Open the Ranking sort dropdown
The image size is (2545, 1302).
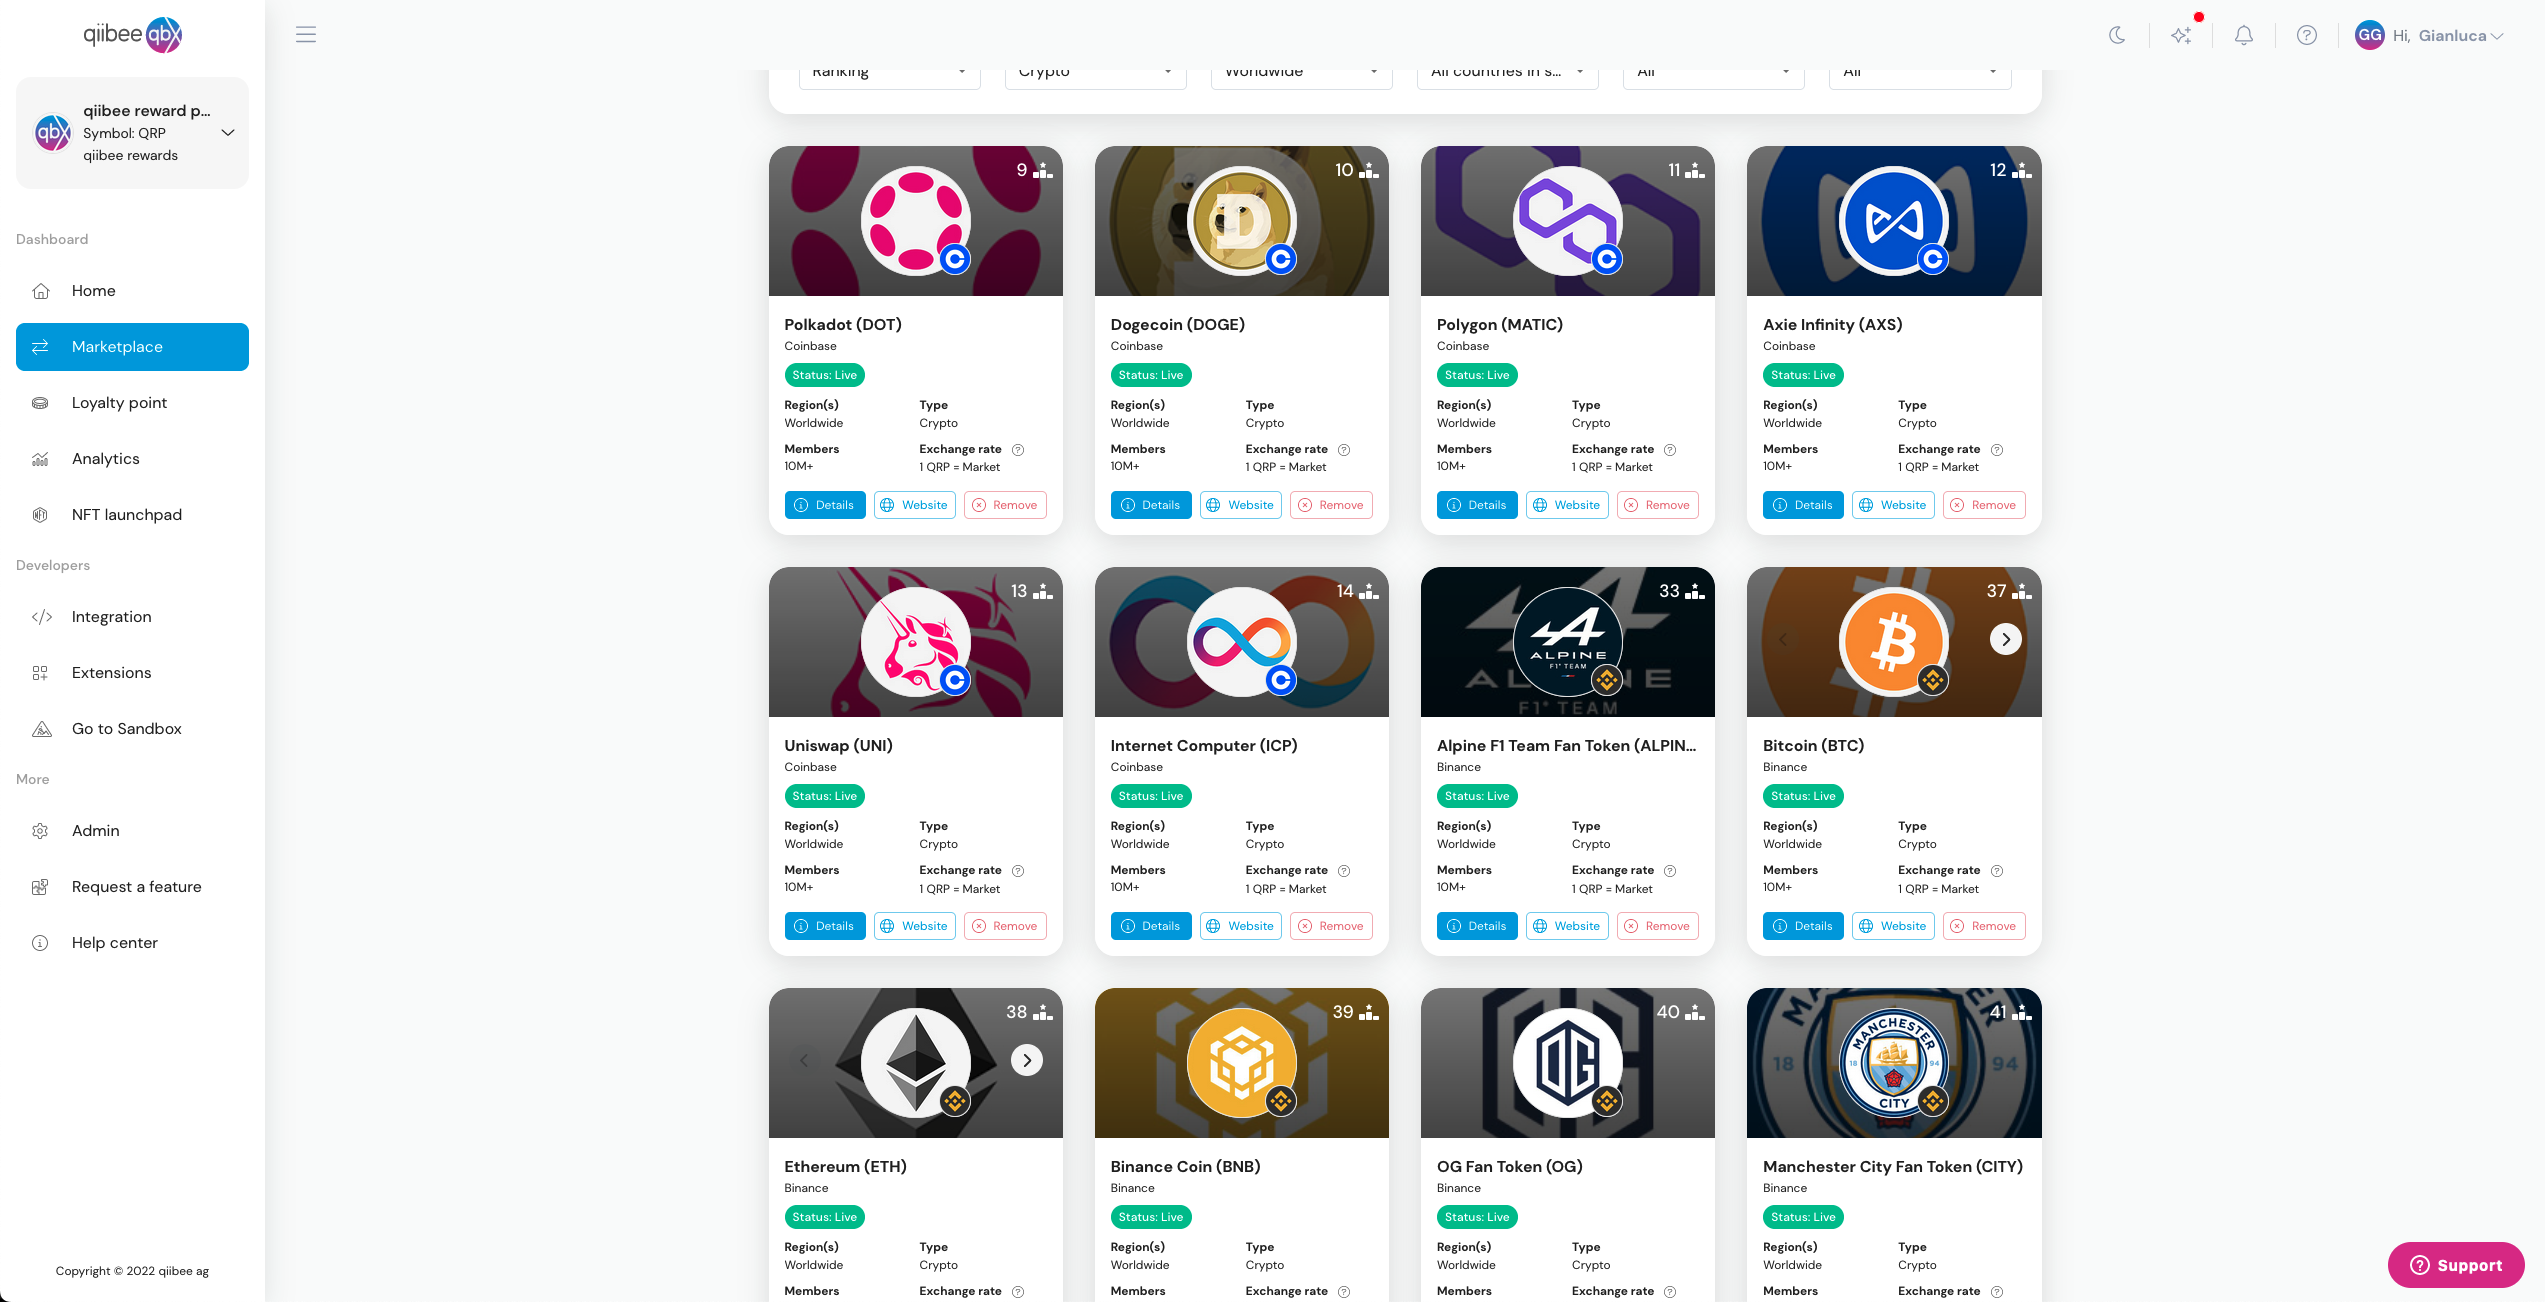click(889, 75)
